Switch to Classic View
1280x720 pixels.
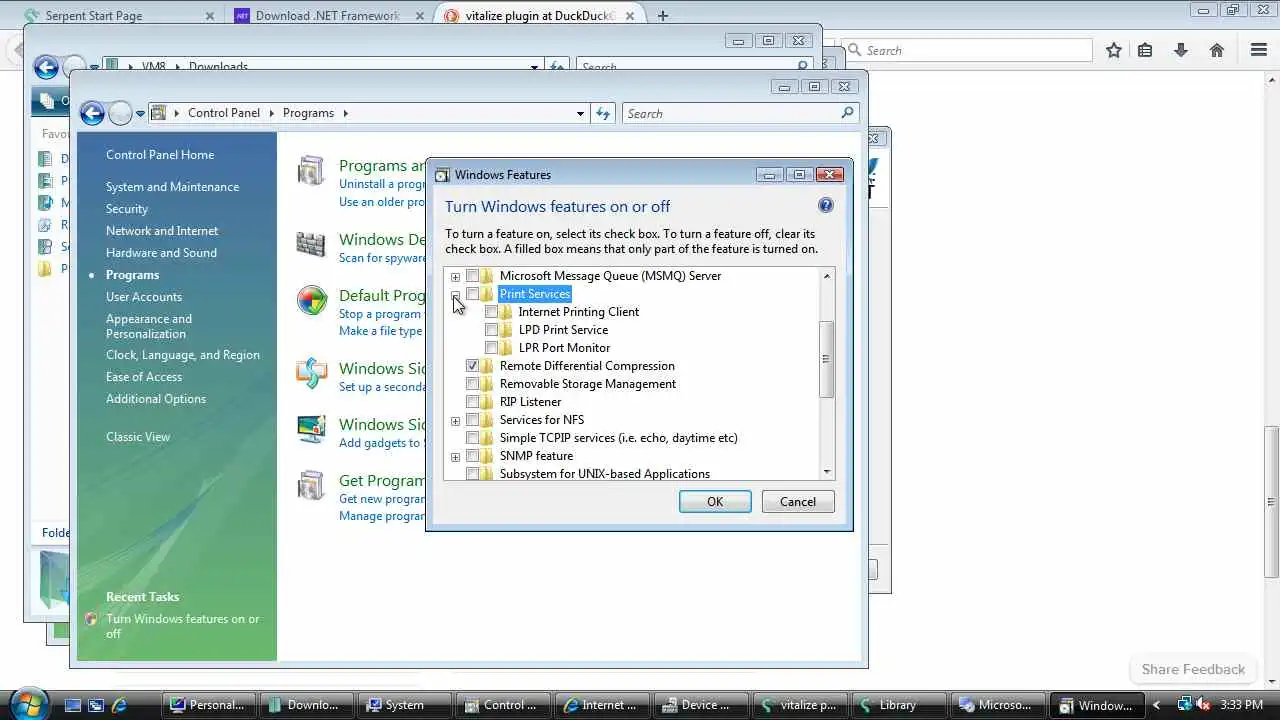coord(138,437)
